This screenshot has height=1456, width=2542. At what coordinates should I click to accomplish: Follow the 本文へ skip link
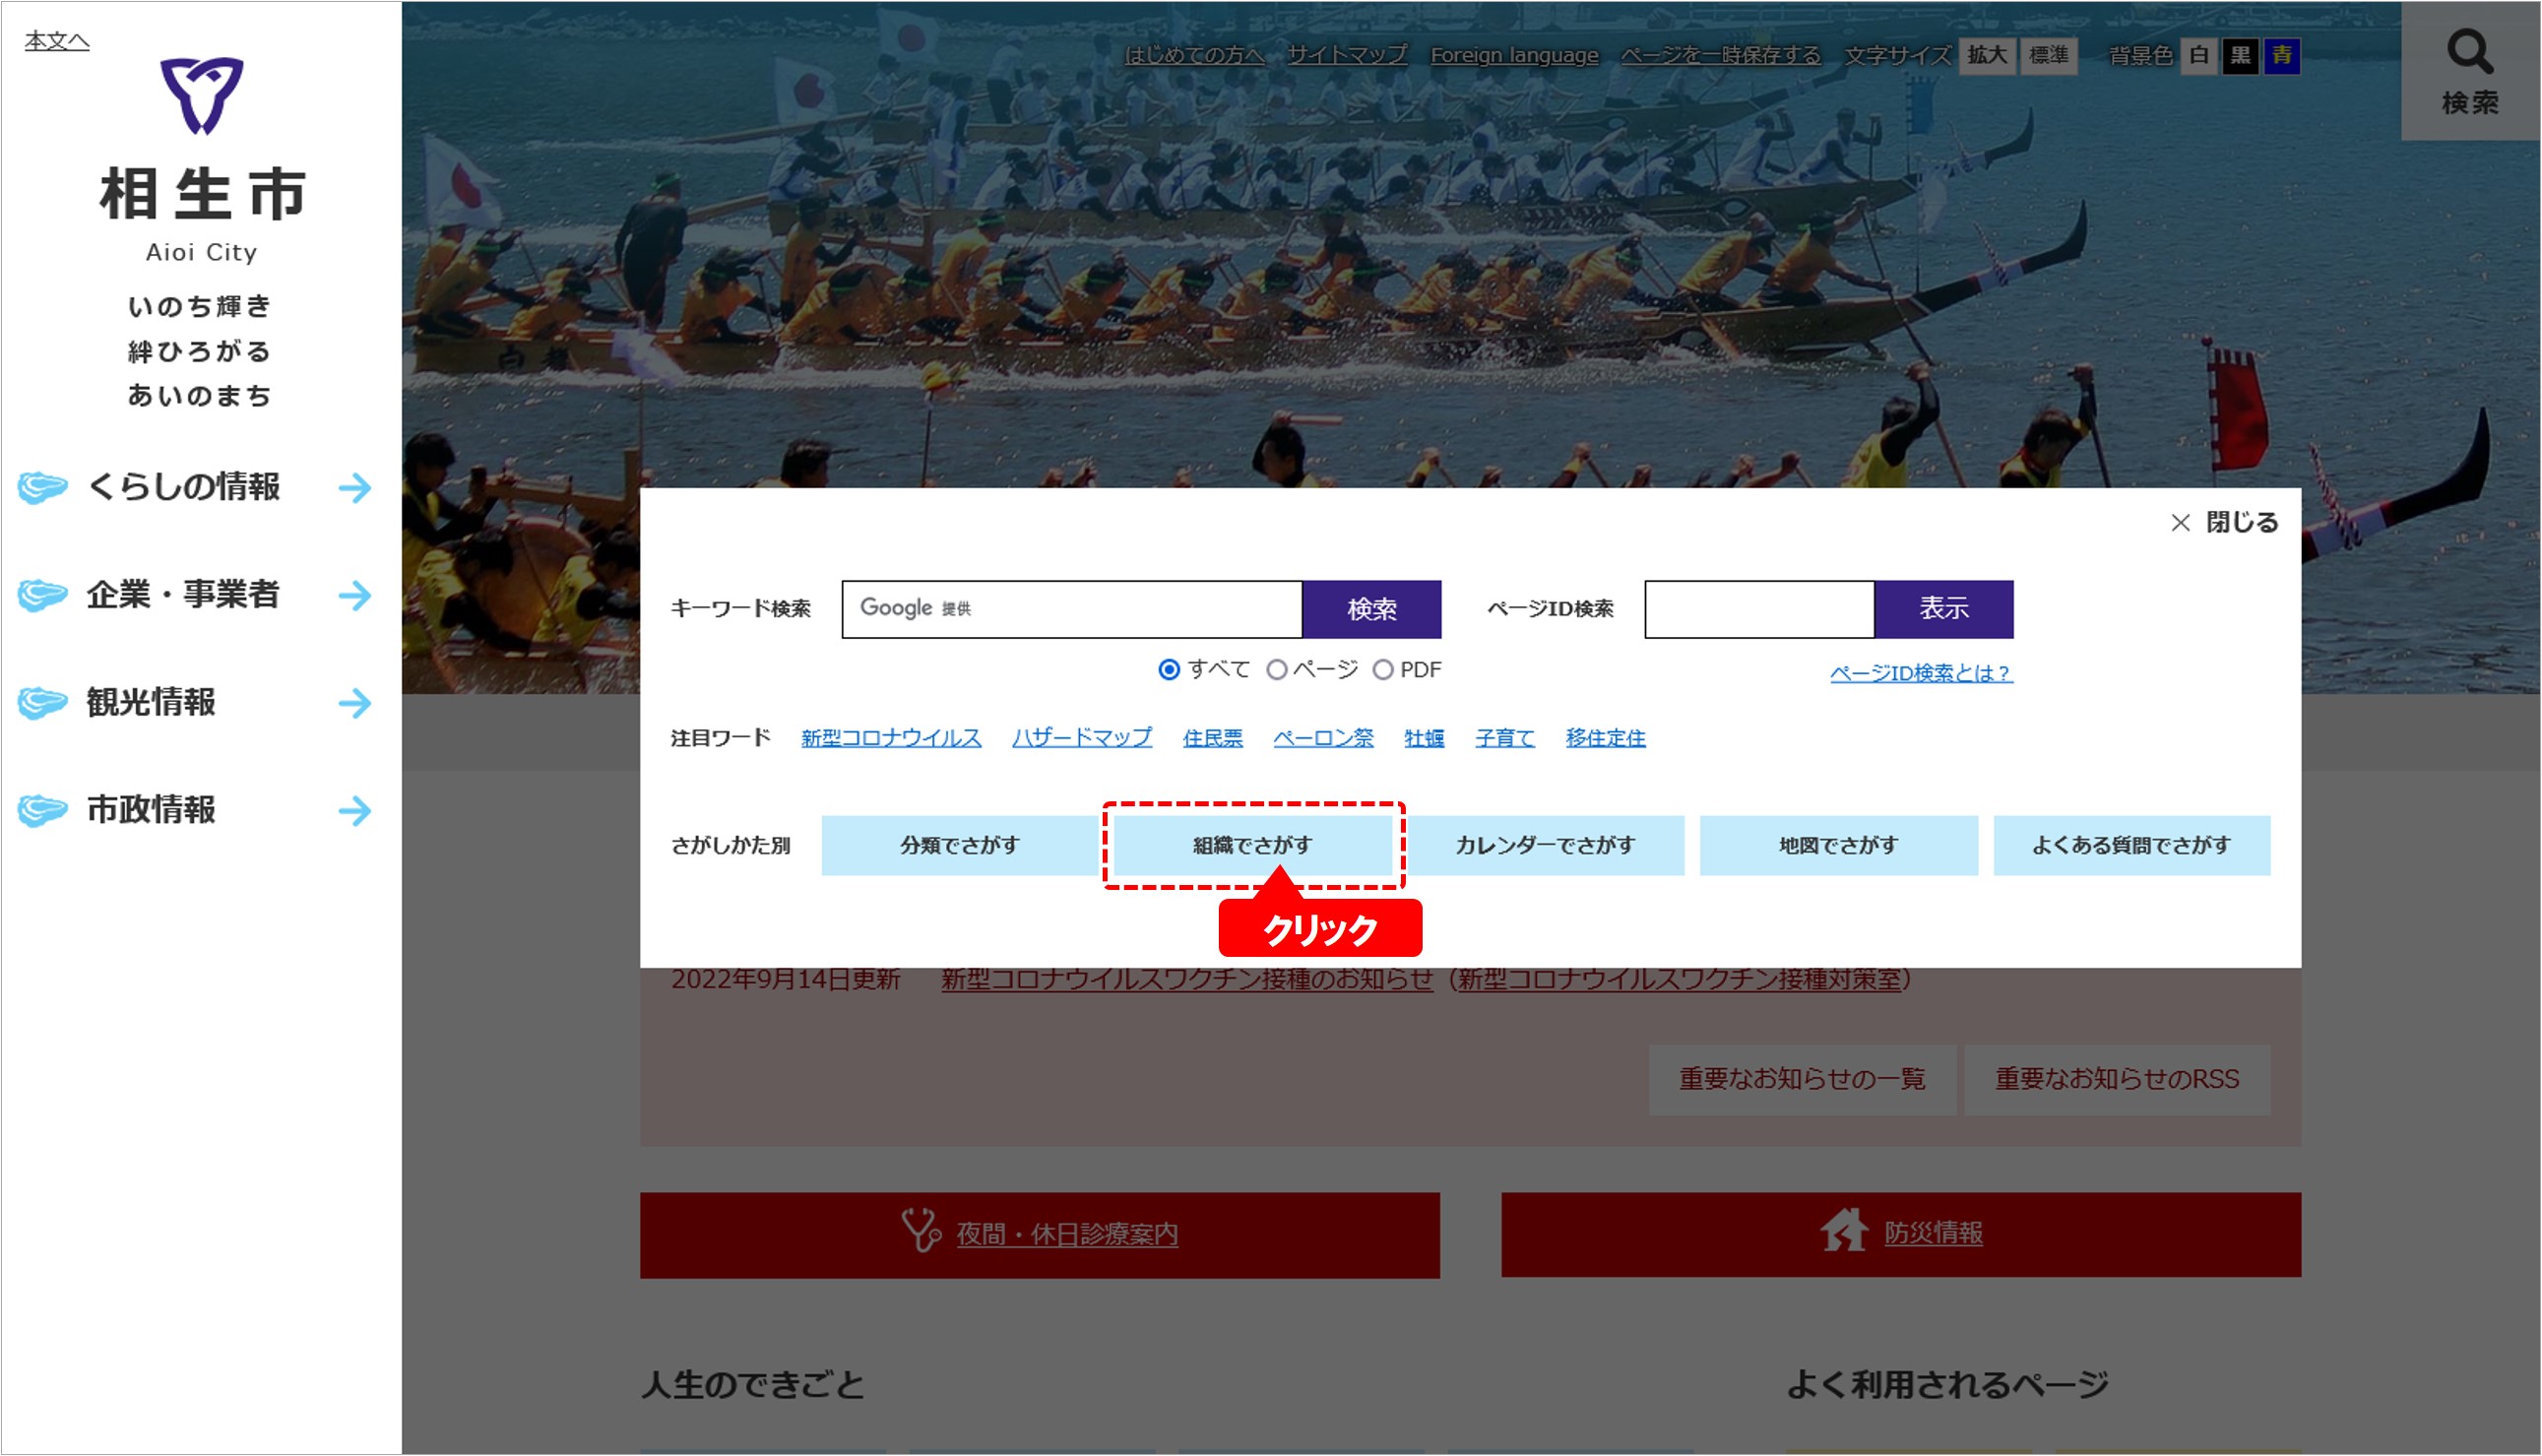[x=57, y=40]
